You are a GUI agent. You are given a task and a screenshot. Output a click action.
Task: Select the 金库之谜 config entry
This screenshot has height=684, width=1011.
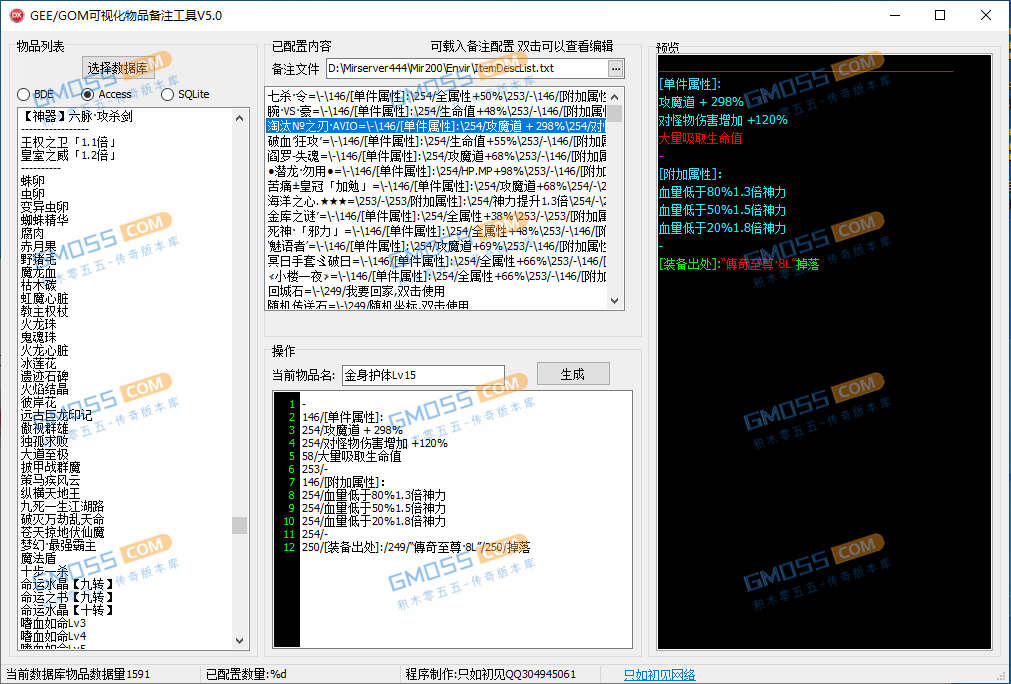[437, 216]
